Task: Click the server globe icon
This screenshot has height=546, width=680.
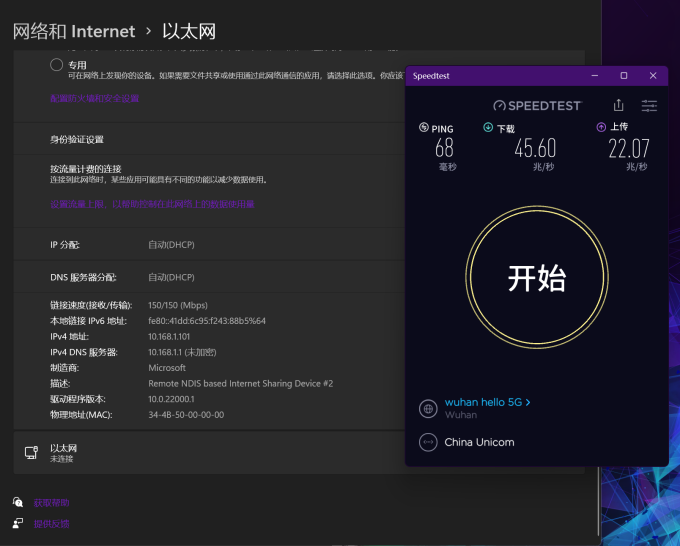Action: [x=428, y=409]
